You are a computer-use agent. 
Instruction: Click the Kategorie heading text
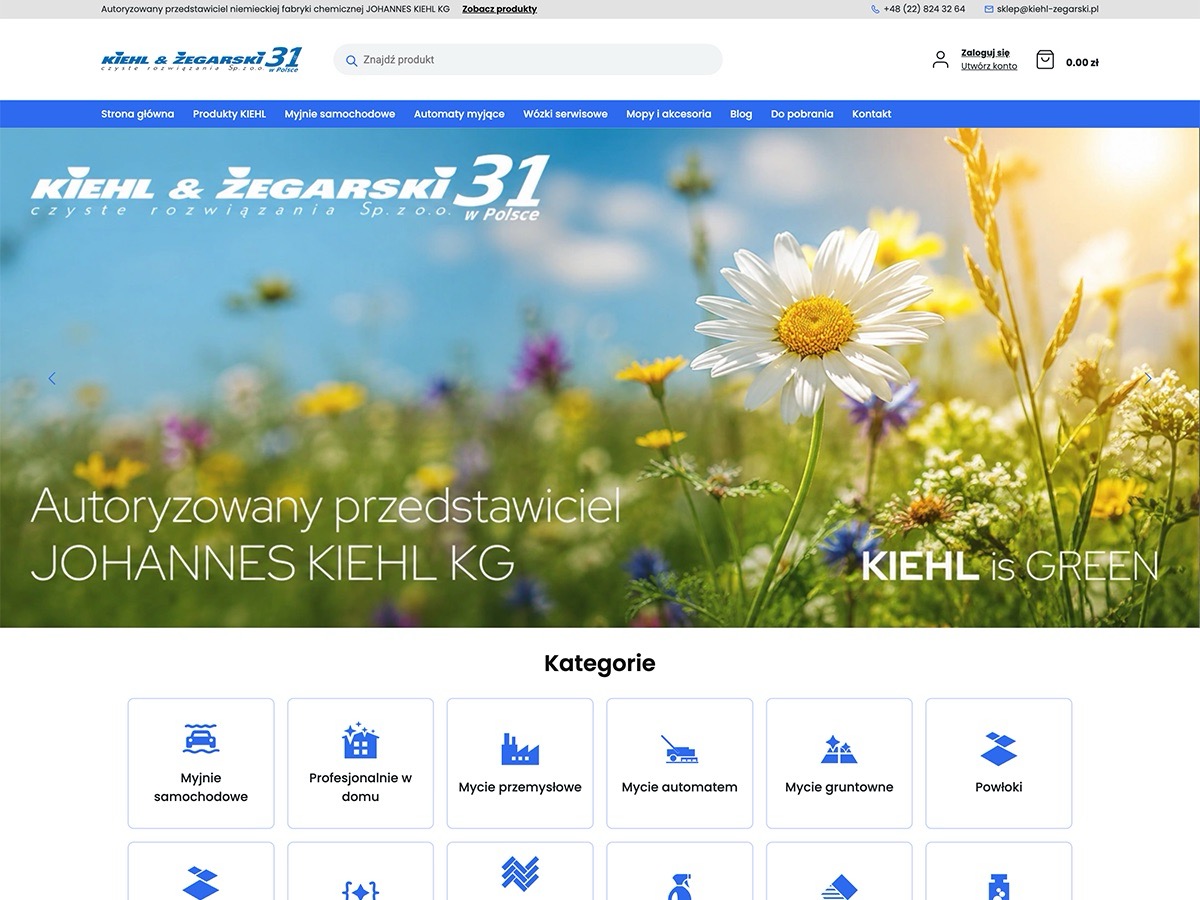coord(600,663)
